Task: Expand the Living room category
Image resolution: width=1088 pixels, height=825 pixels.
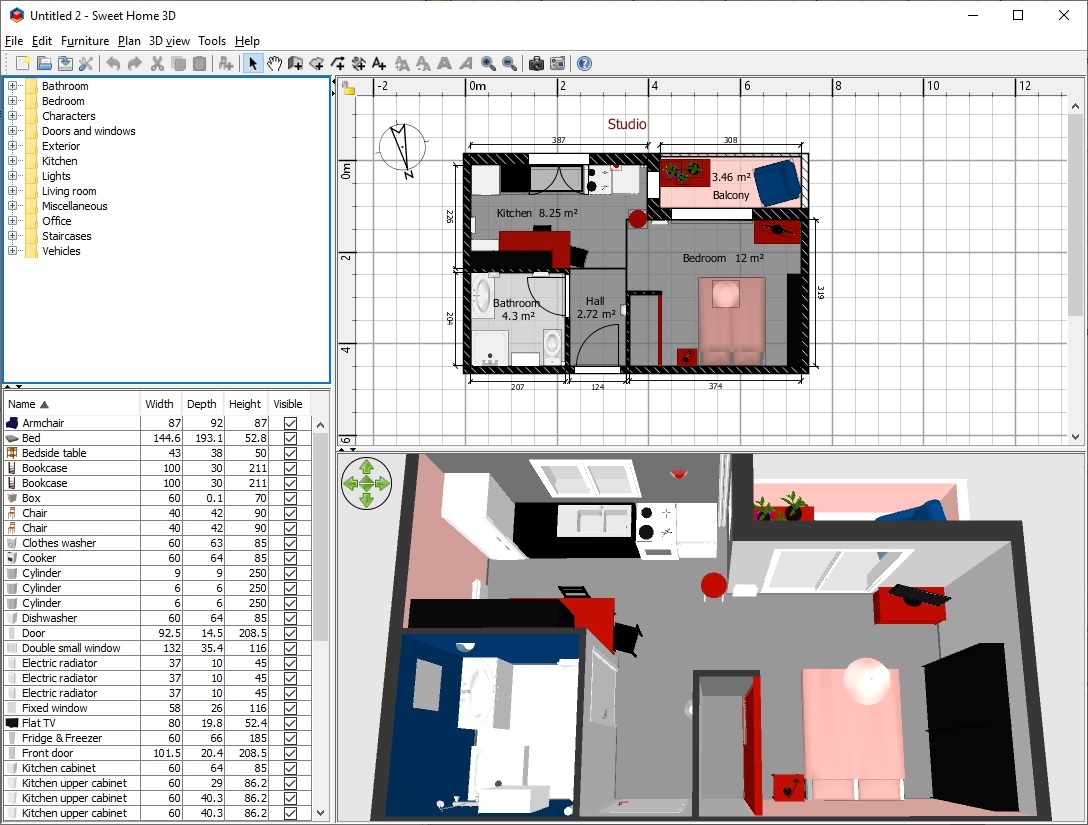Action: (12, 191)
